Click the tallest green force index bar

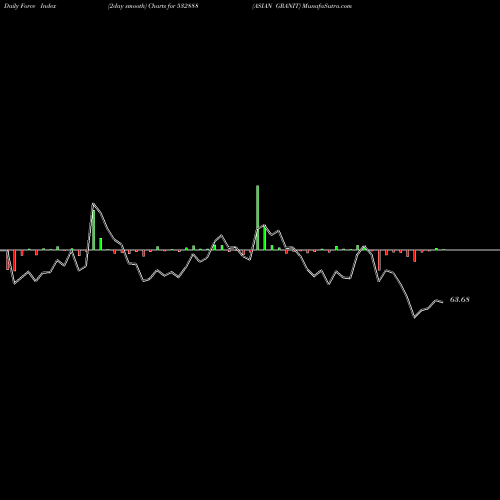pos(257,218)
